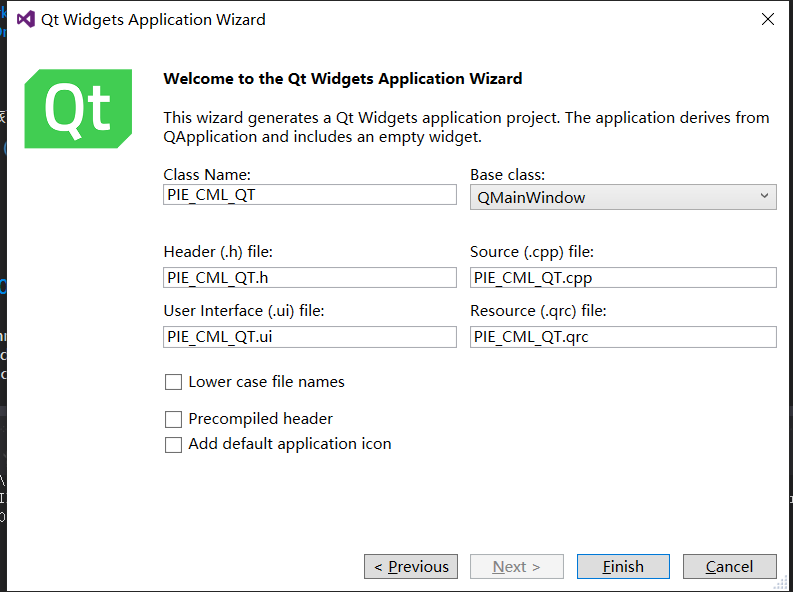Image resolution: width=793 pixels, height=592 pixels.
Task: Close the Qt Widgets Application Wizard dialog
Action: pos(768,19)
